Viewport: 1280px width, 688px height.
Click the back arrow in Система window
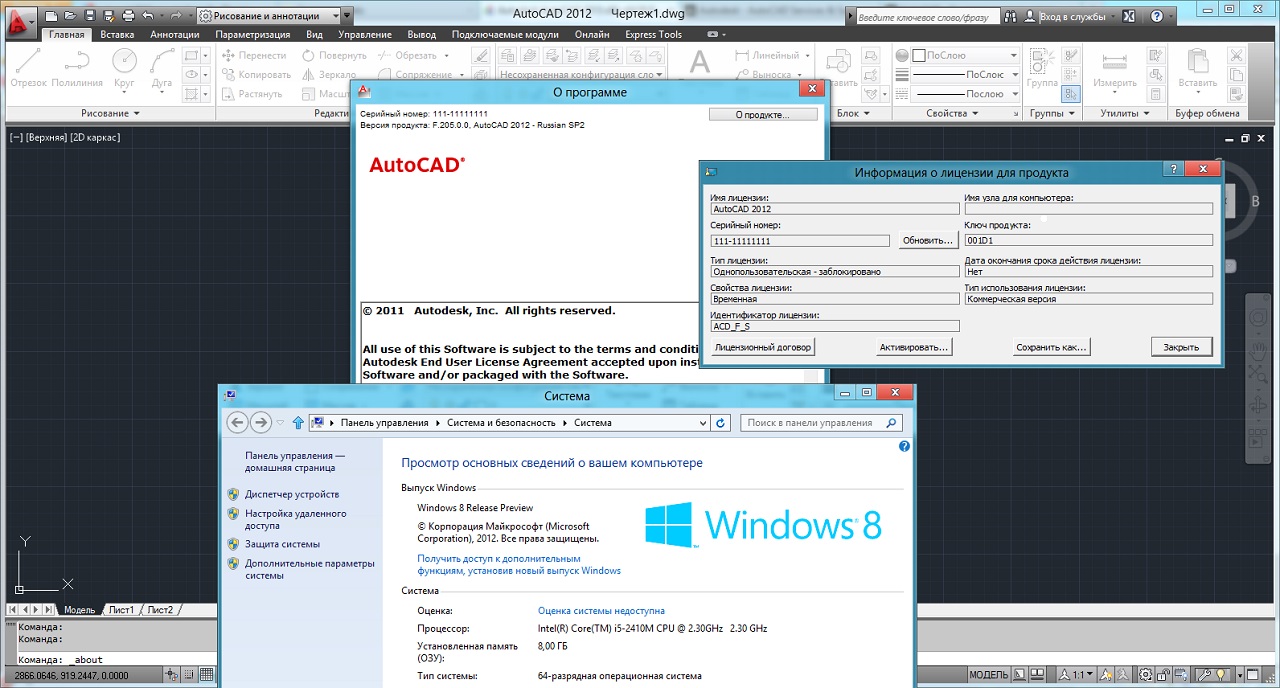click(x=237, y=423)
